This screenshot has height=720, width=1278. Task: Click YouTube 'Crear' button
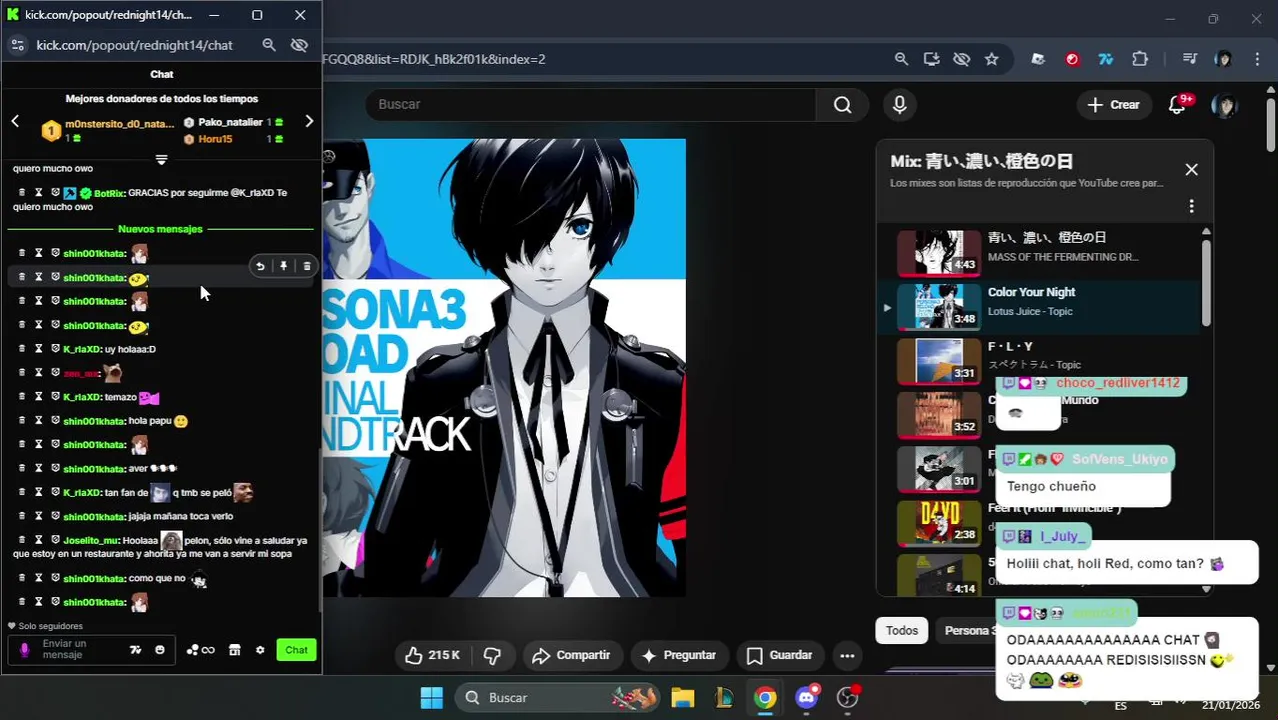tap(1113, 104)
